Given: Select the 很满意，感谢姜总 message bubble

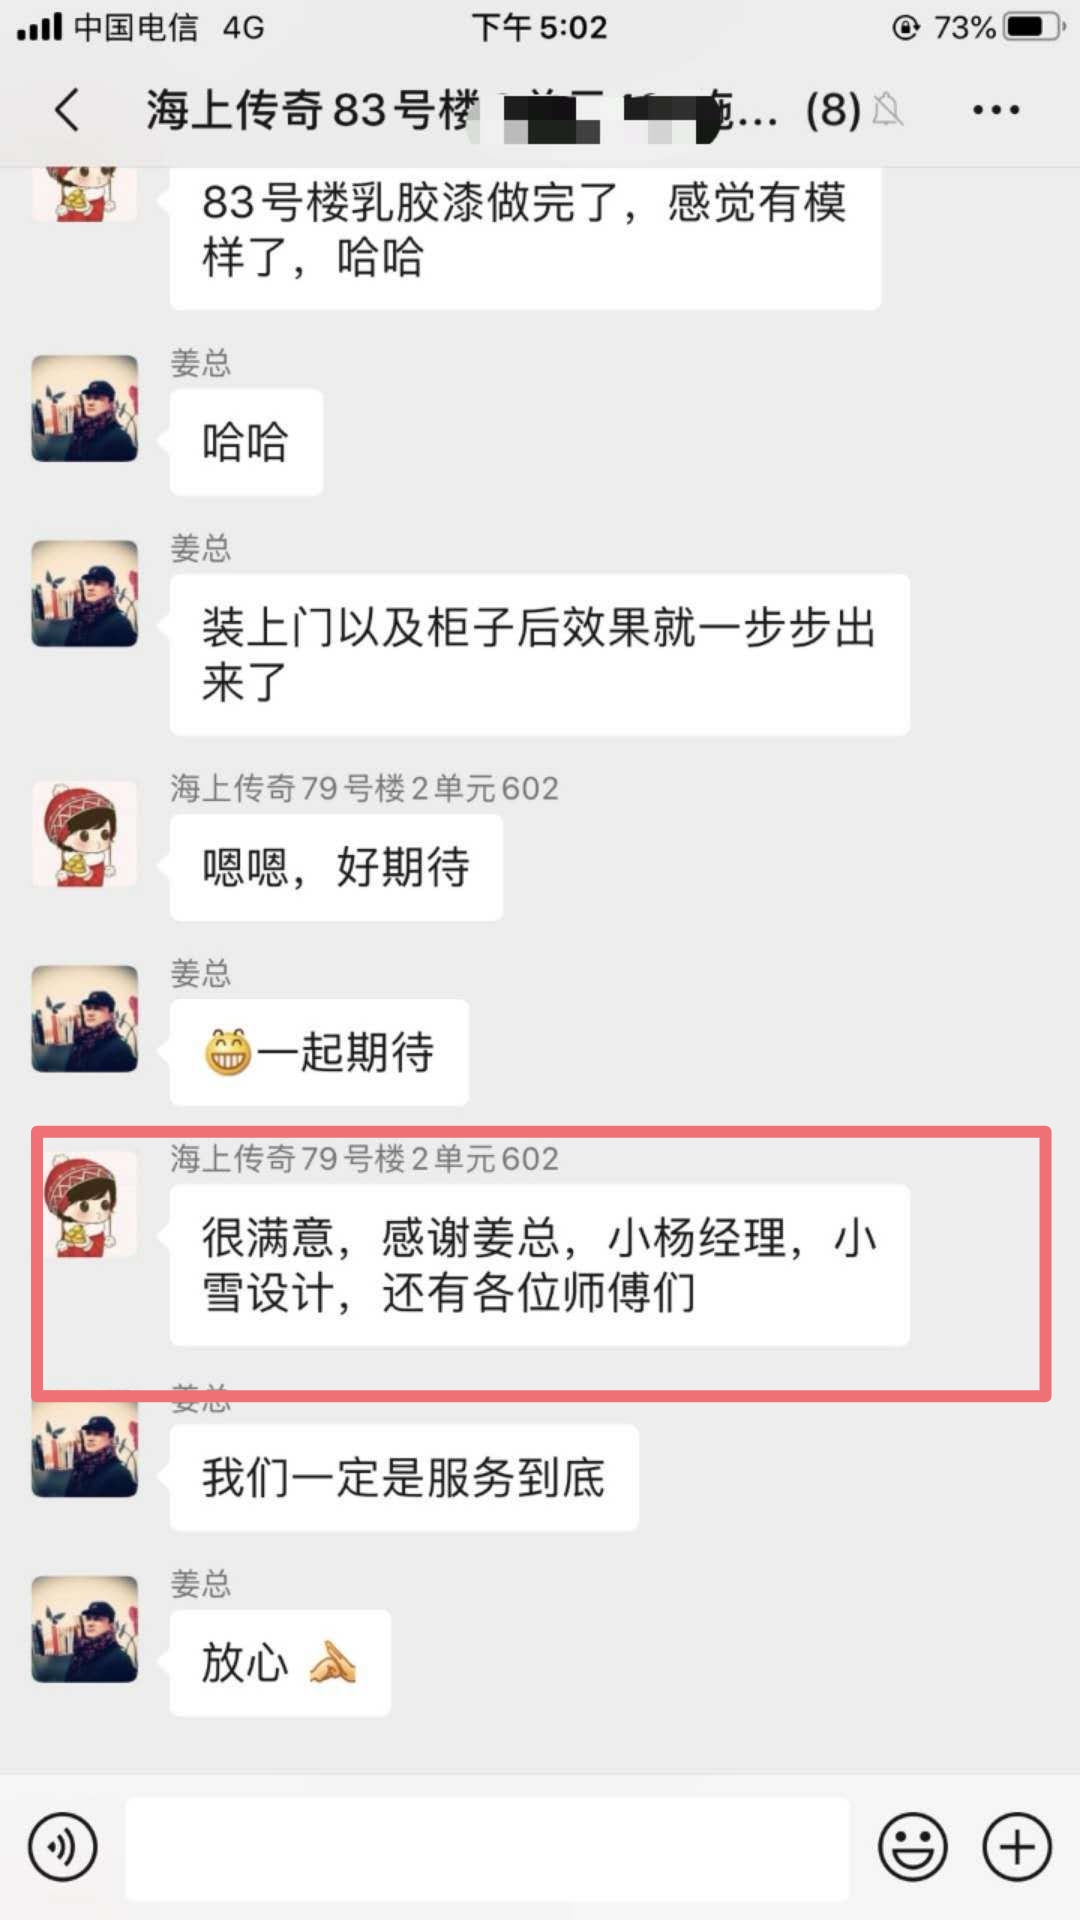Looking at the screenshot, I should pos(540,1265).
